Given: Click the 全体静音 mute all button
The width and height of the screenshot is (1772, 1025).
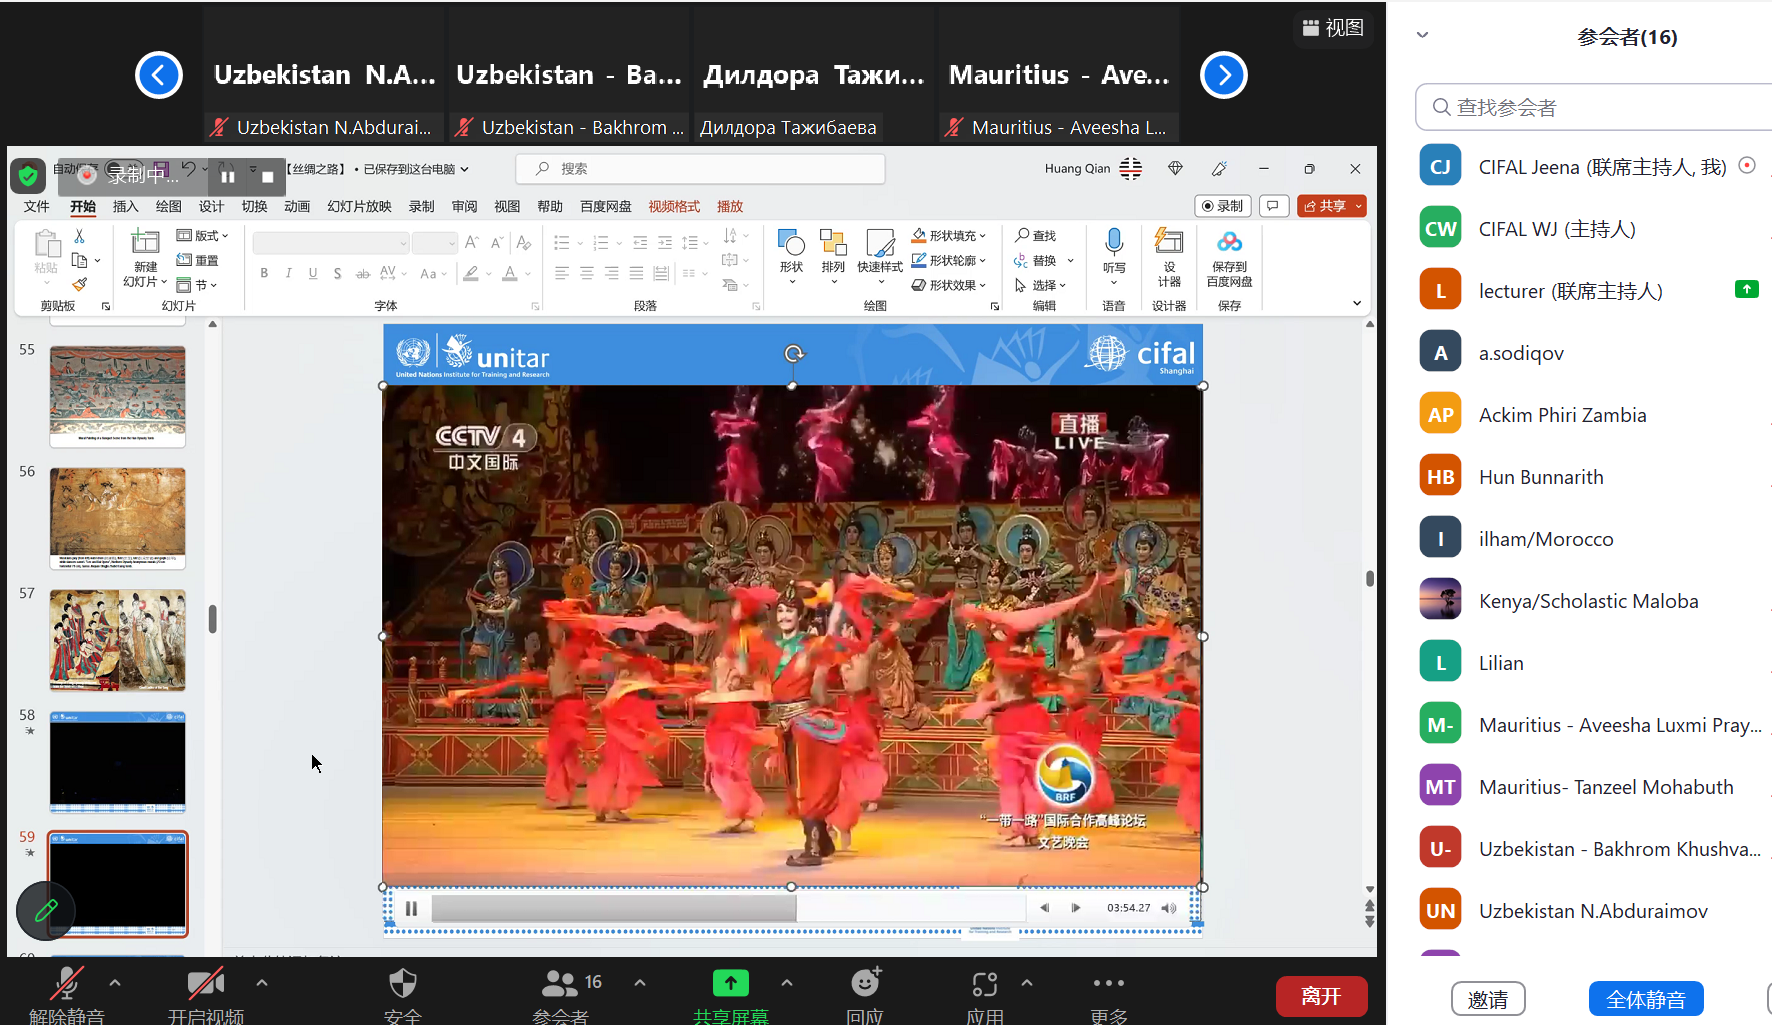Looking at the screenshot, I should click(x=1646, y=999).
